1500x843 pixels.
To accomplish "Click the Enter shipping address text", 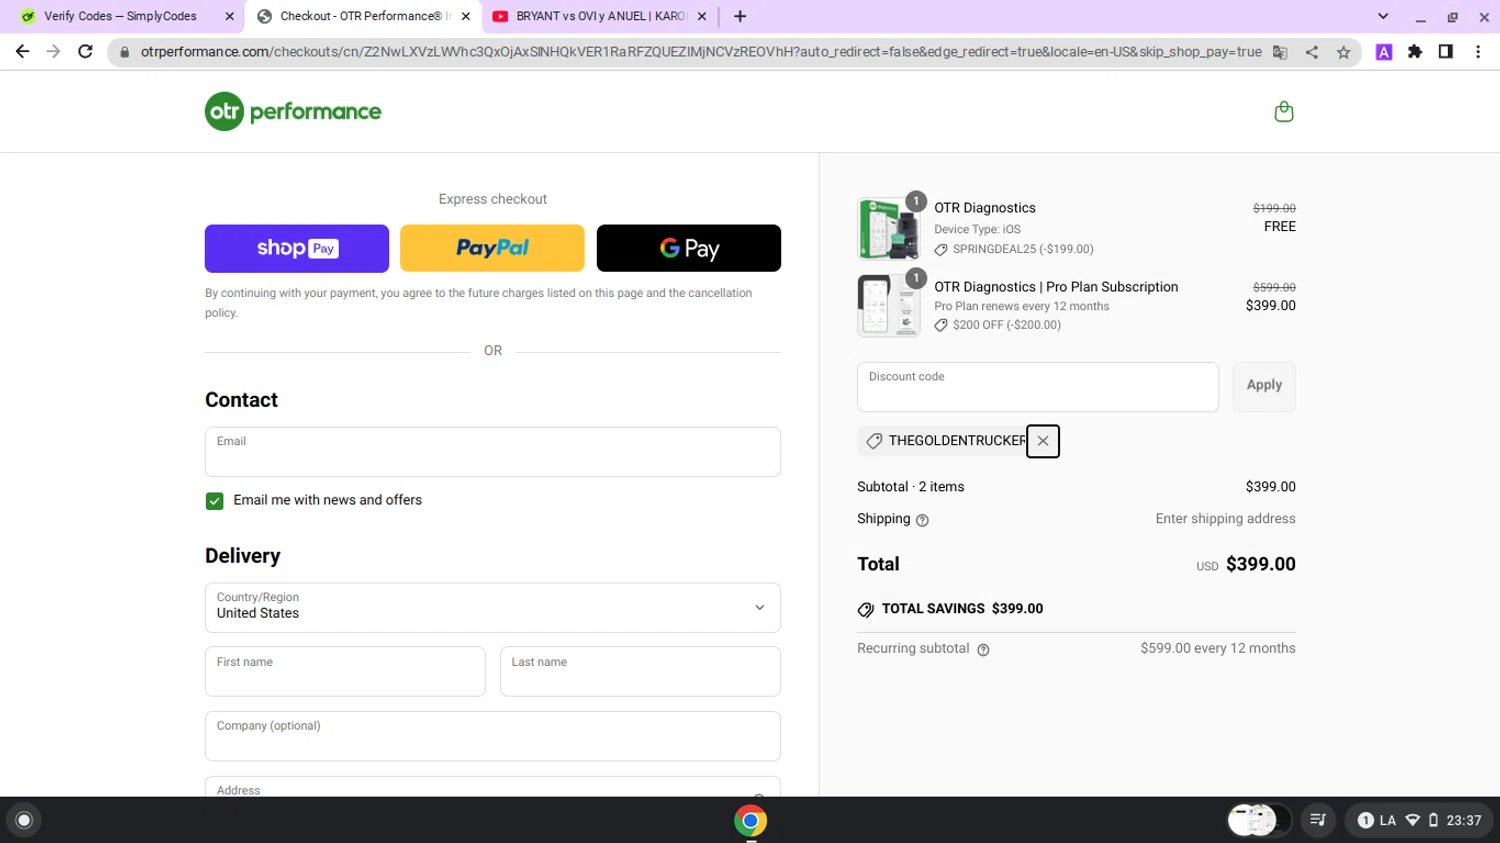I will coord(1225,519).
